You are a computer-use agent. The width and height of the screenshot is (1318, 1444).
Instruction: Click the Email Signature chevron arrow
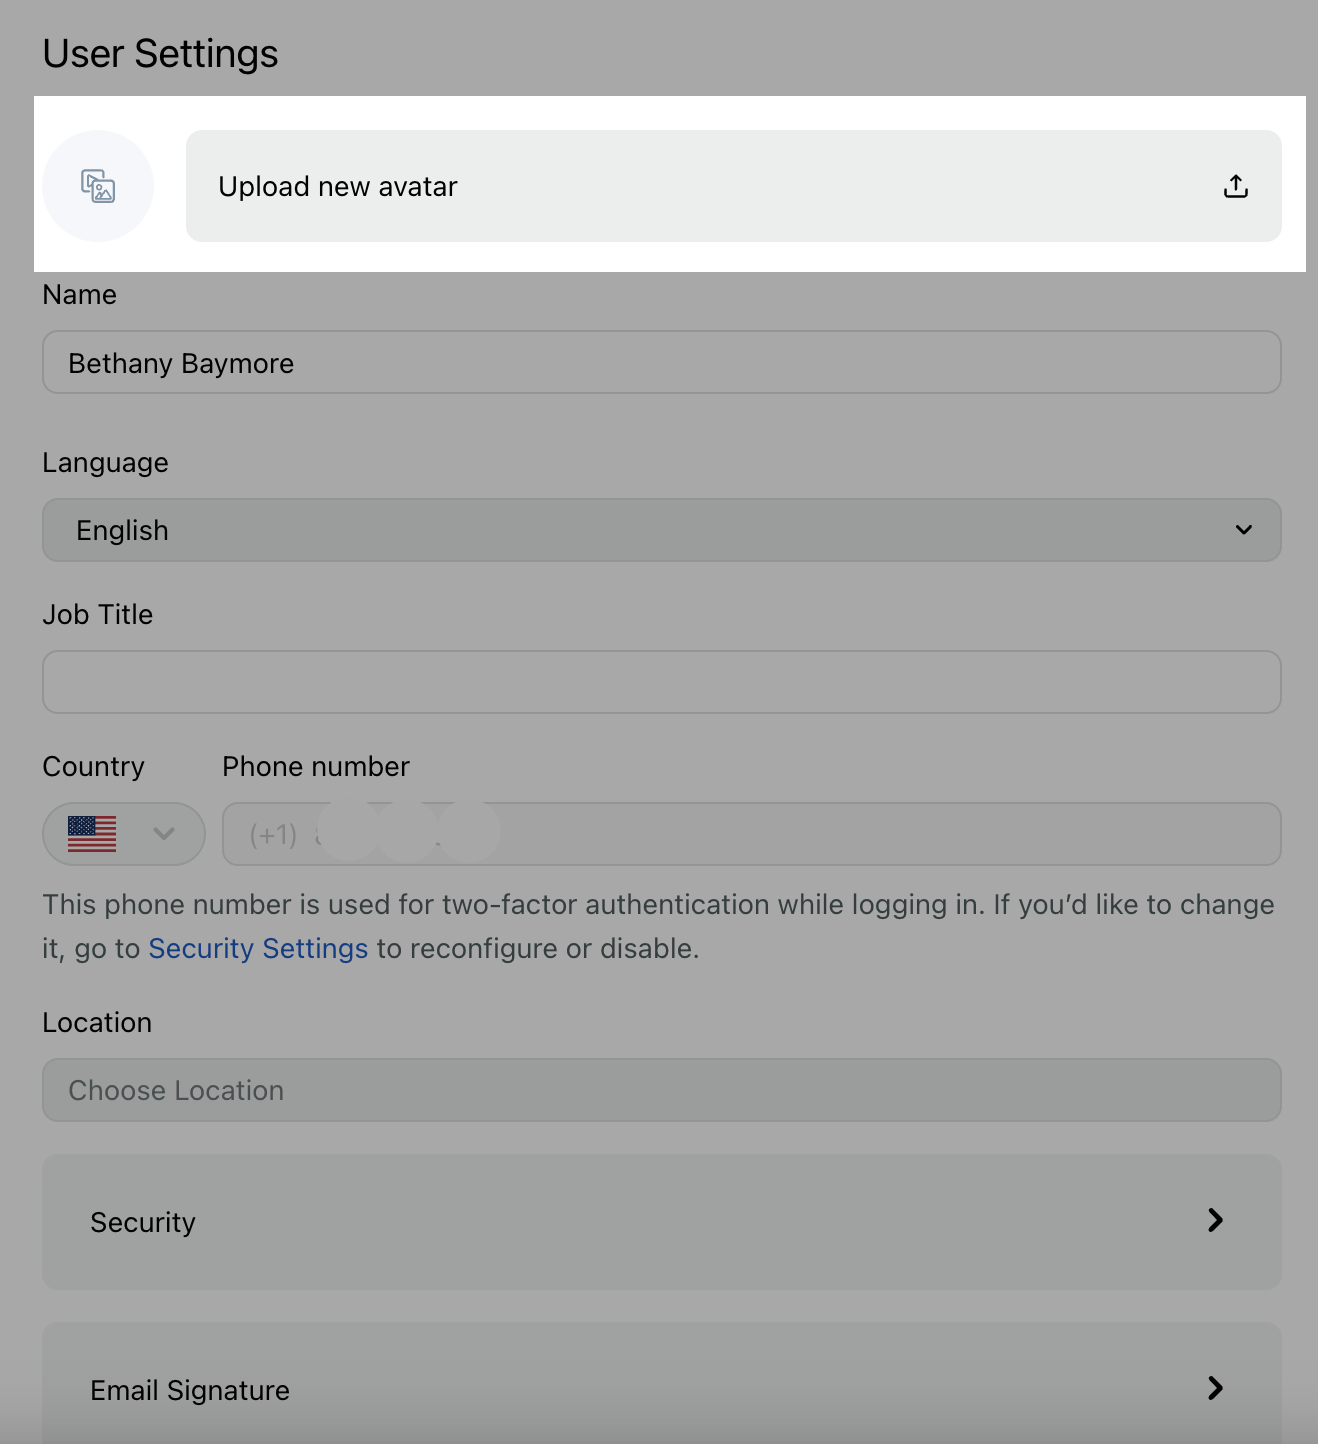tap(1215, 1388)
